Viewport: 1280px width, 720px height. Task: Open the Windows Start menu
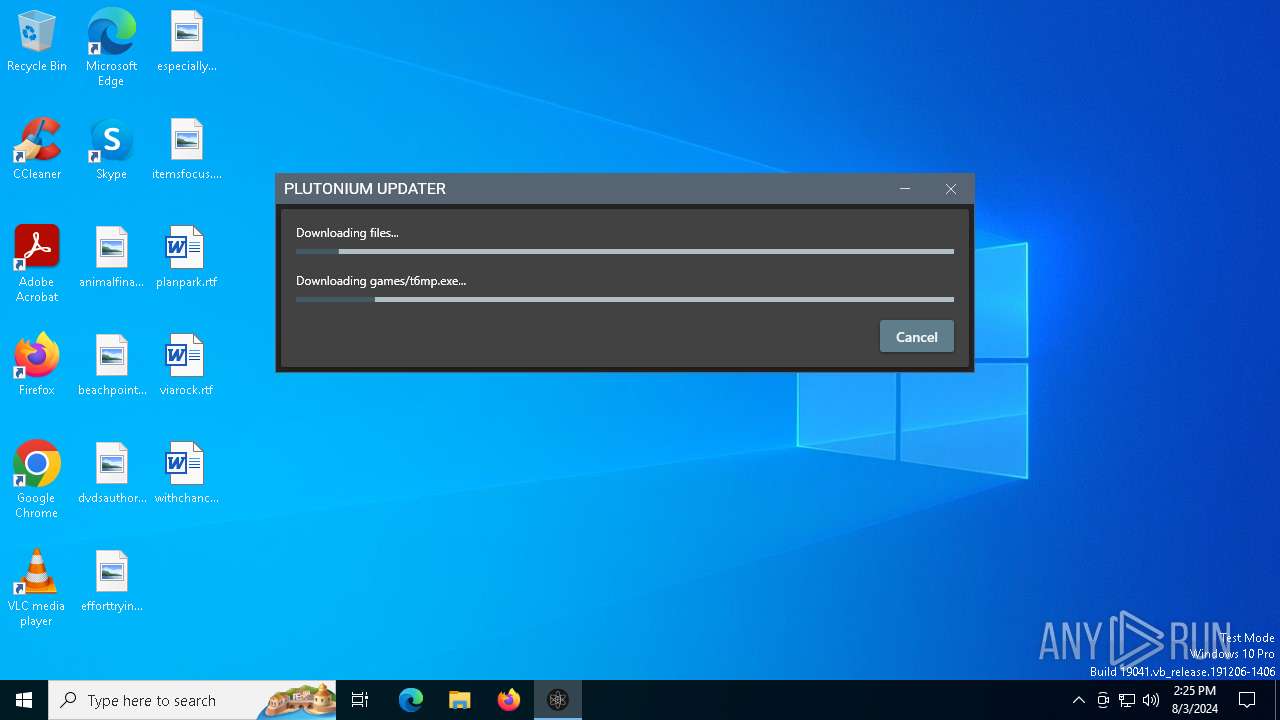pos(24,700)
